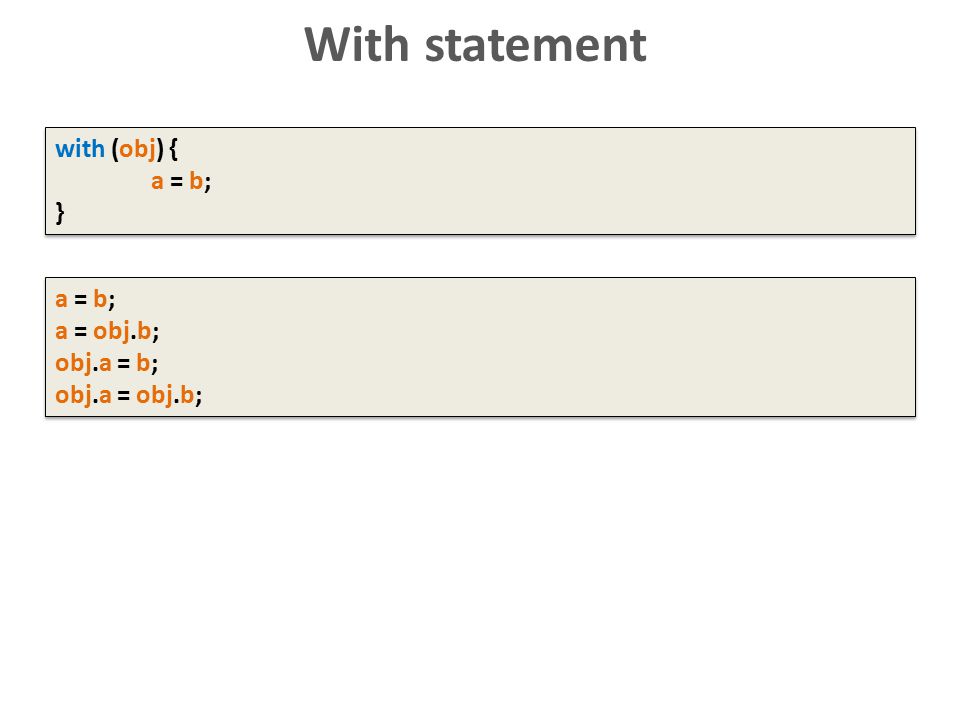Click the indented 'a = b;' line in with block
Viewport: 960px width, 720px height.
(181, 181)
